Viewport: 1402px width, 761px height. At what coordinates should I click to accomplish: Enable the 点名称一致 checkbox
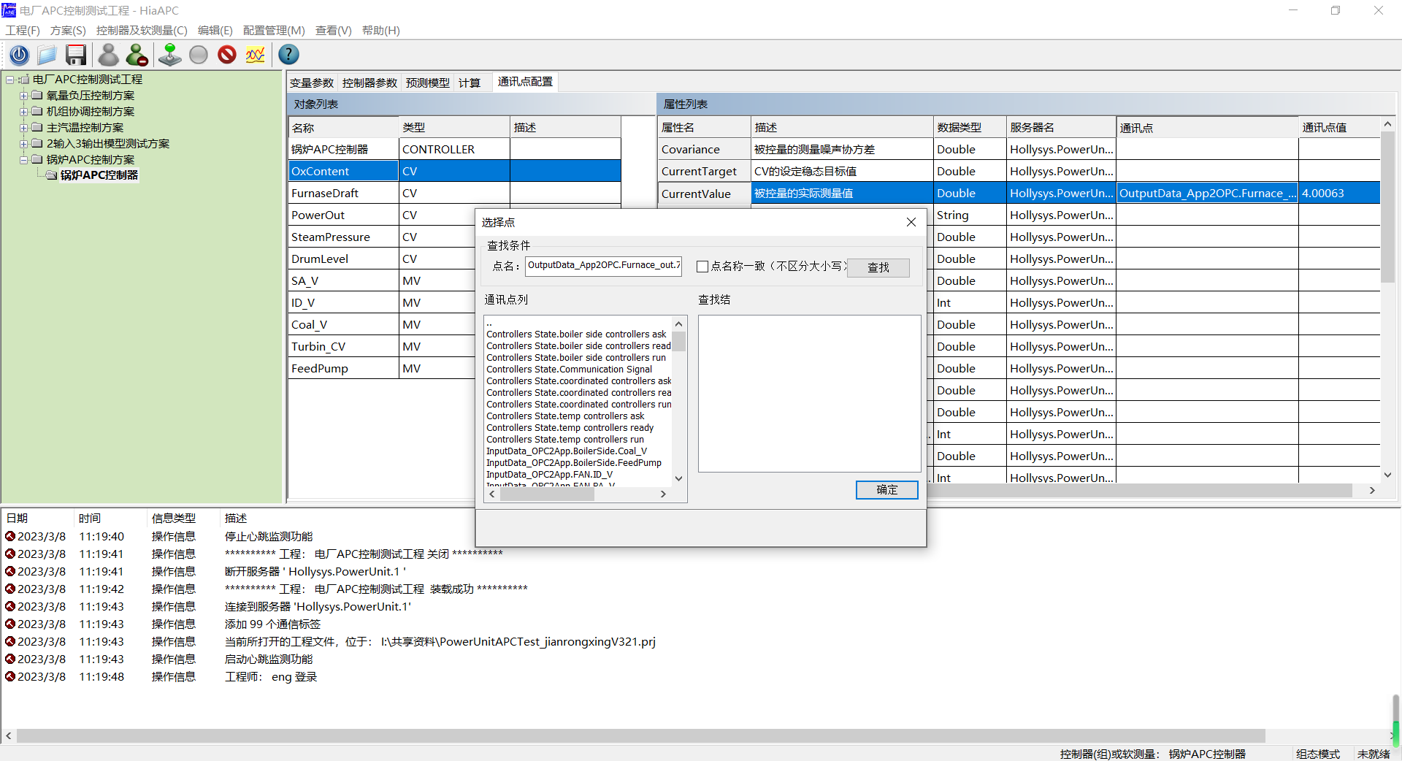point(702,267)
